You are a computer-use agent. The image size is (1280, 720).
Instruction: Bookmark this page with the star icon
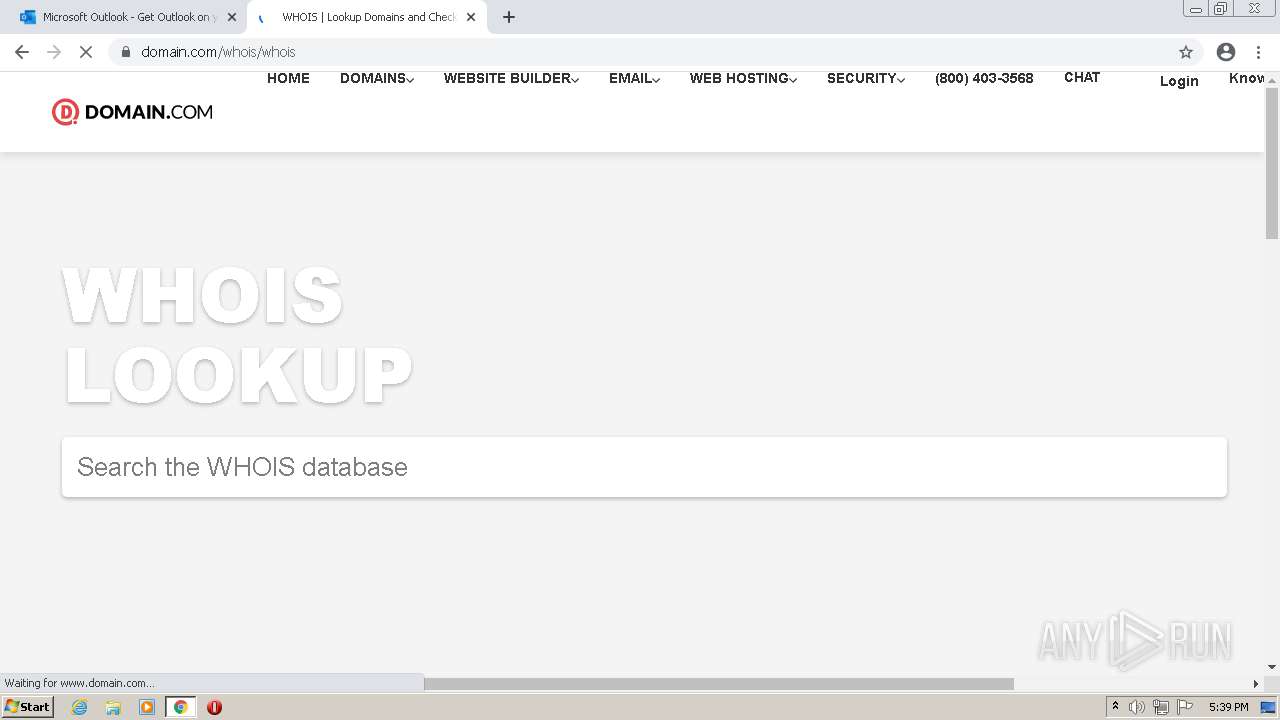pyautogui.click(x=1186, y=52)
